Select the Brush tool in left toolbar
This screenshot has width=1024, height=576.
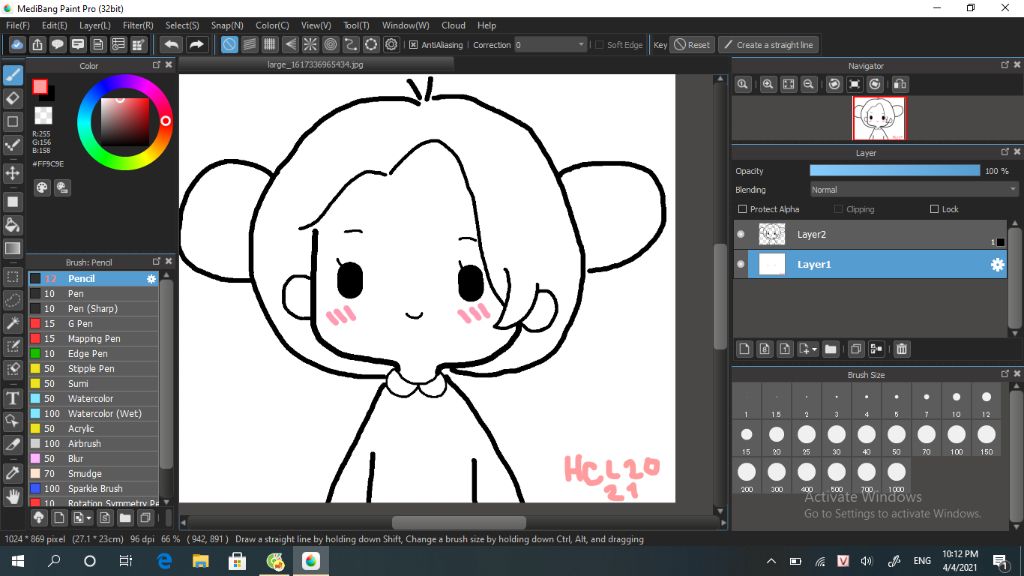(x=13, y=75)
